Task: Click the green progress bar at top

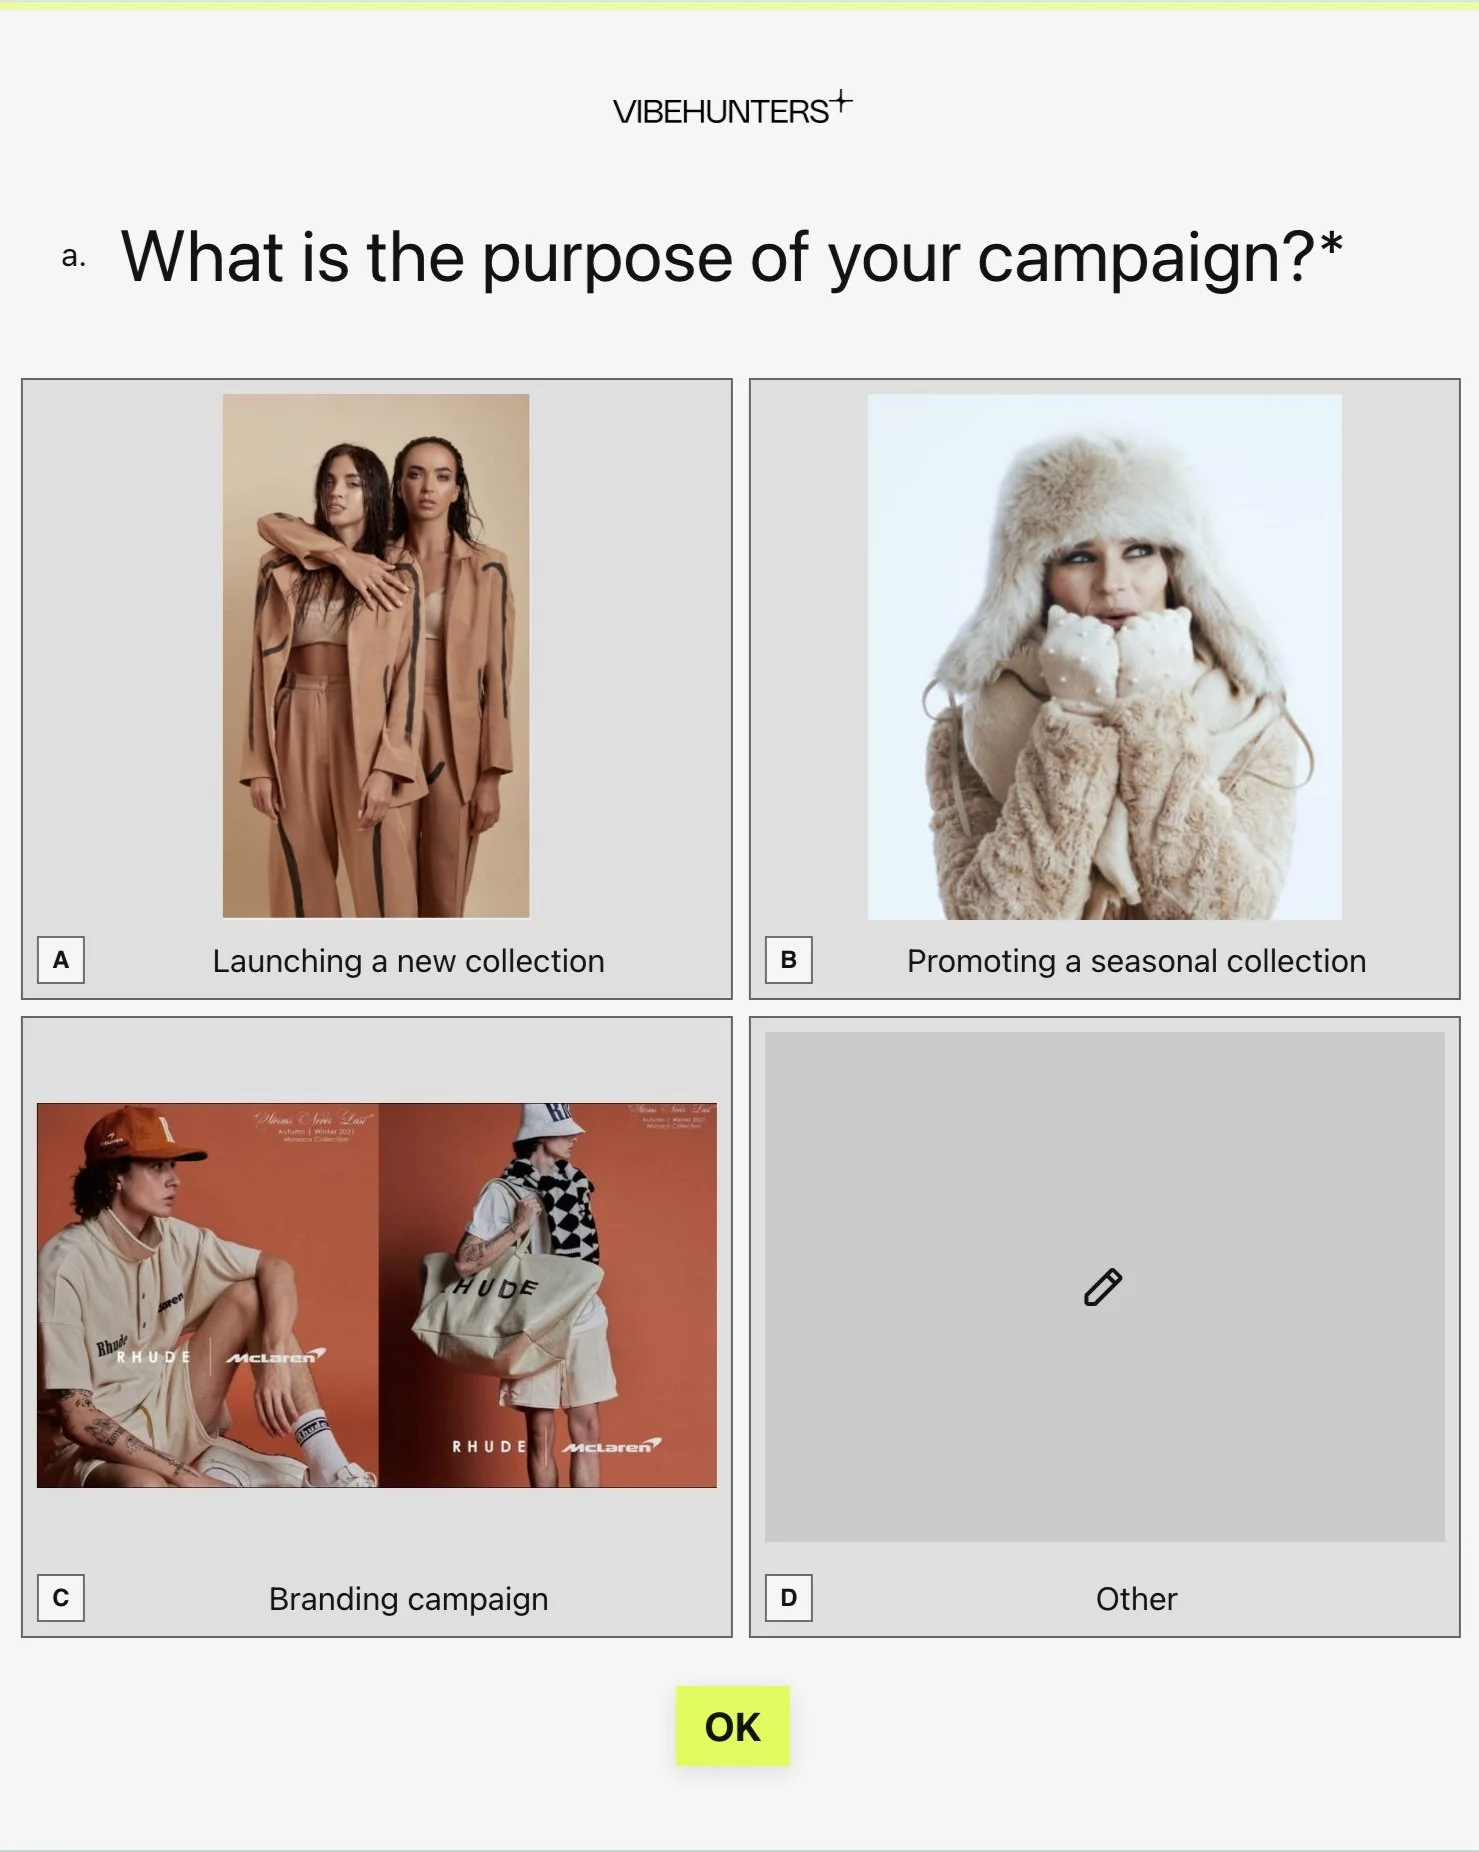Action: point(739,5)
